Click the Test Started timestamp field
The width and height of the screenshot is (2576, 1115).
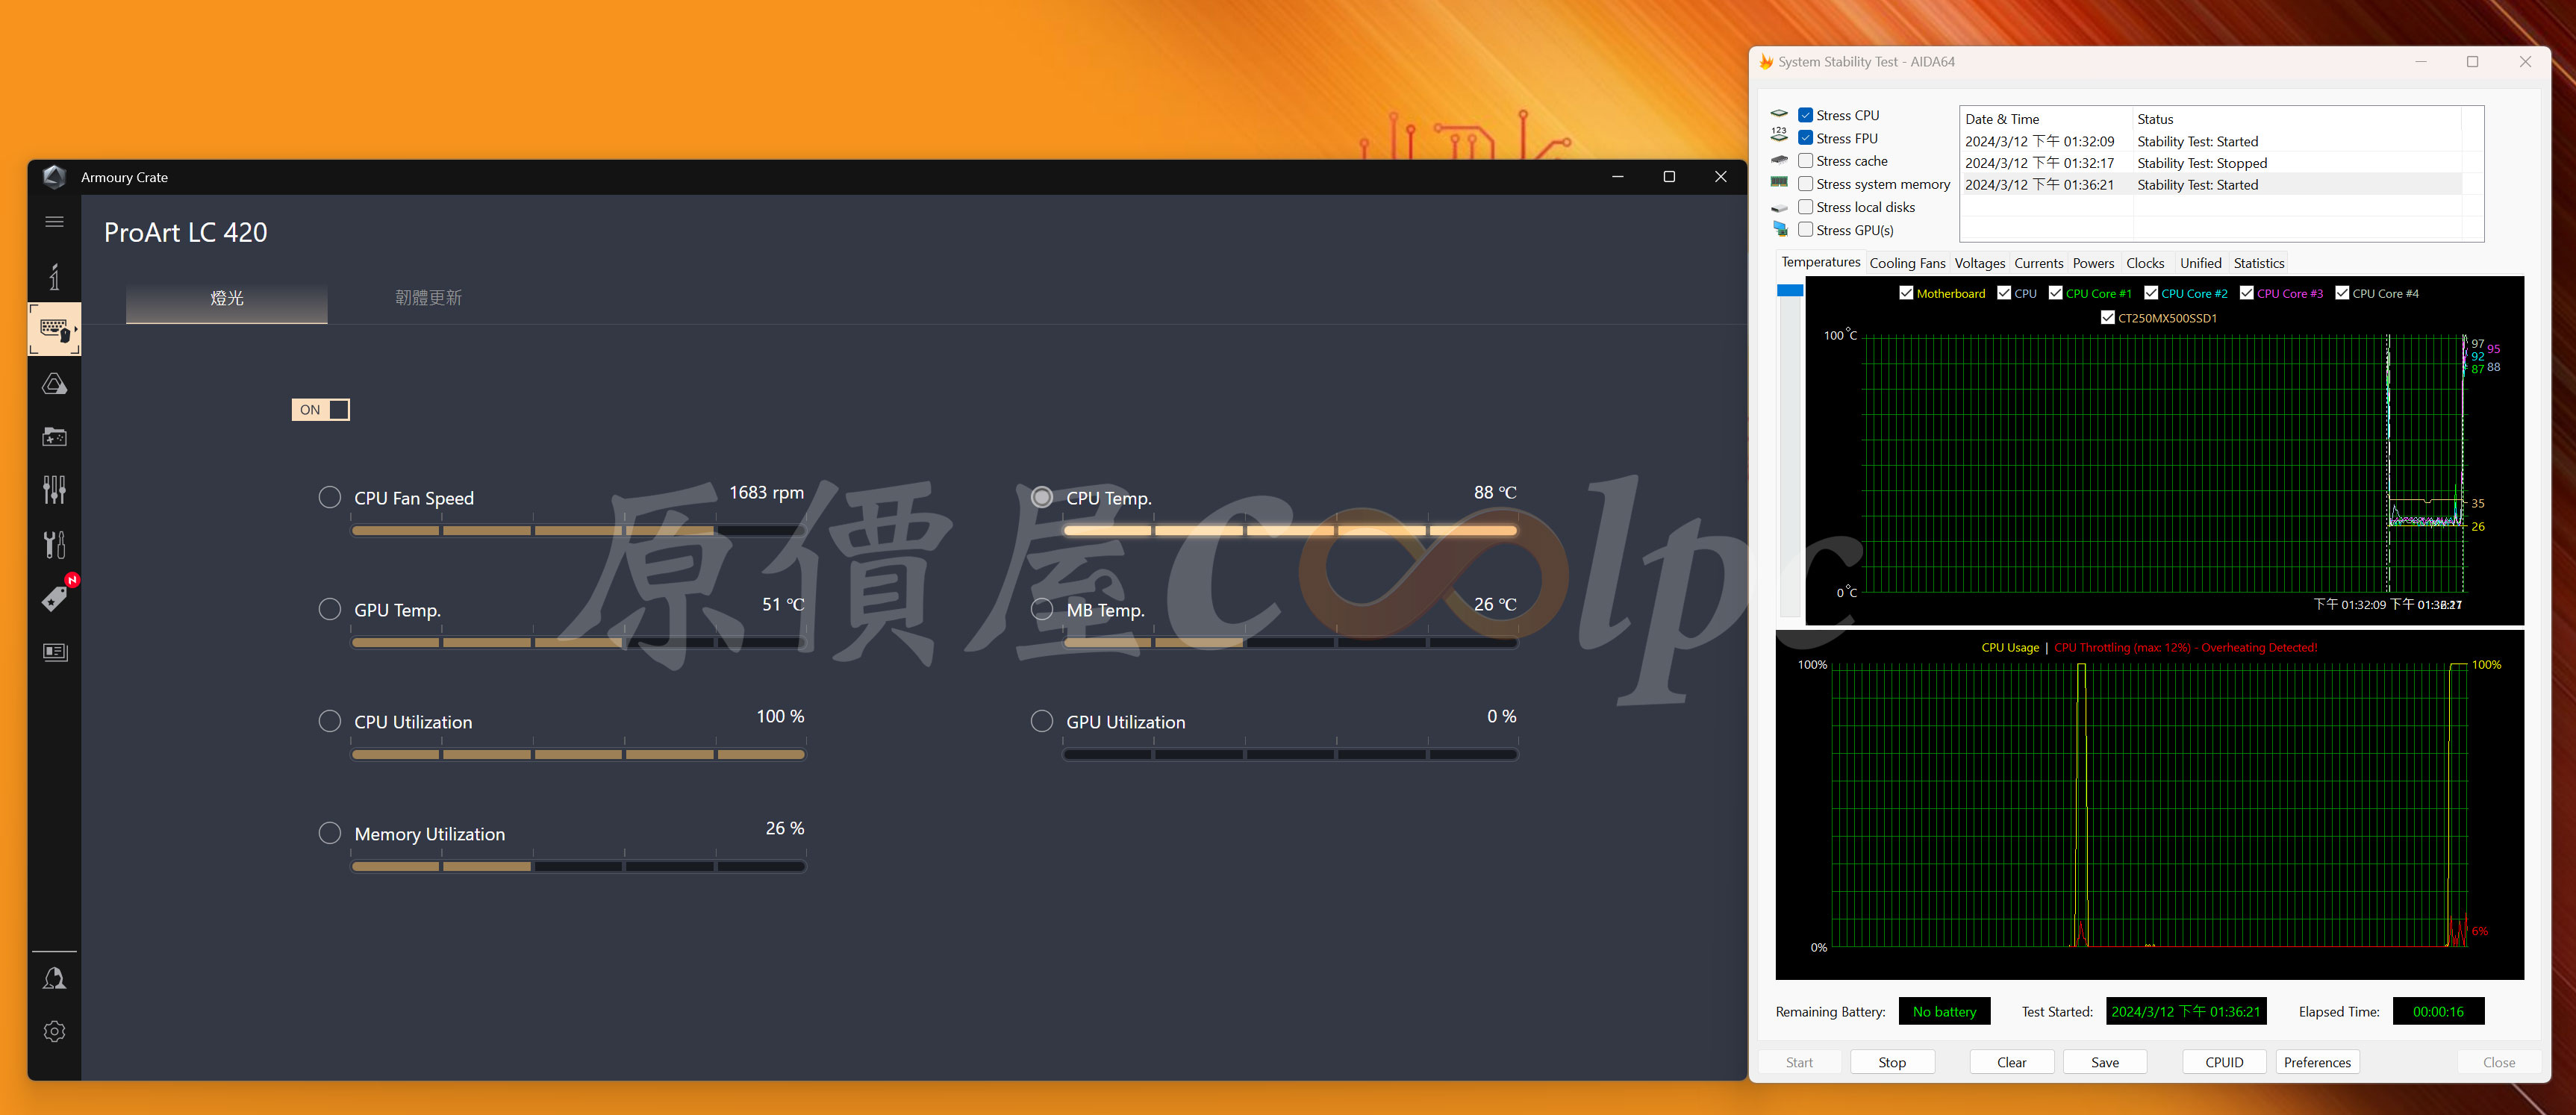coord(2185,1012)
